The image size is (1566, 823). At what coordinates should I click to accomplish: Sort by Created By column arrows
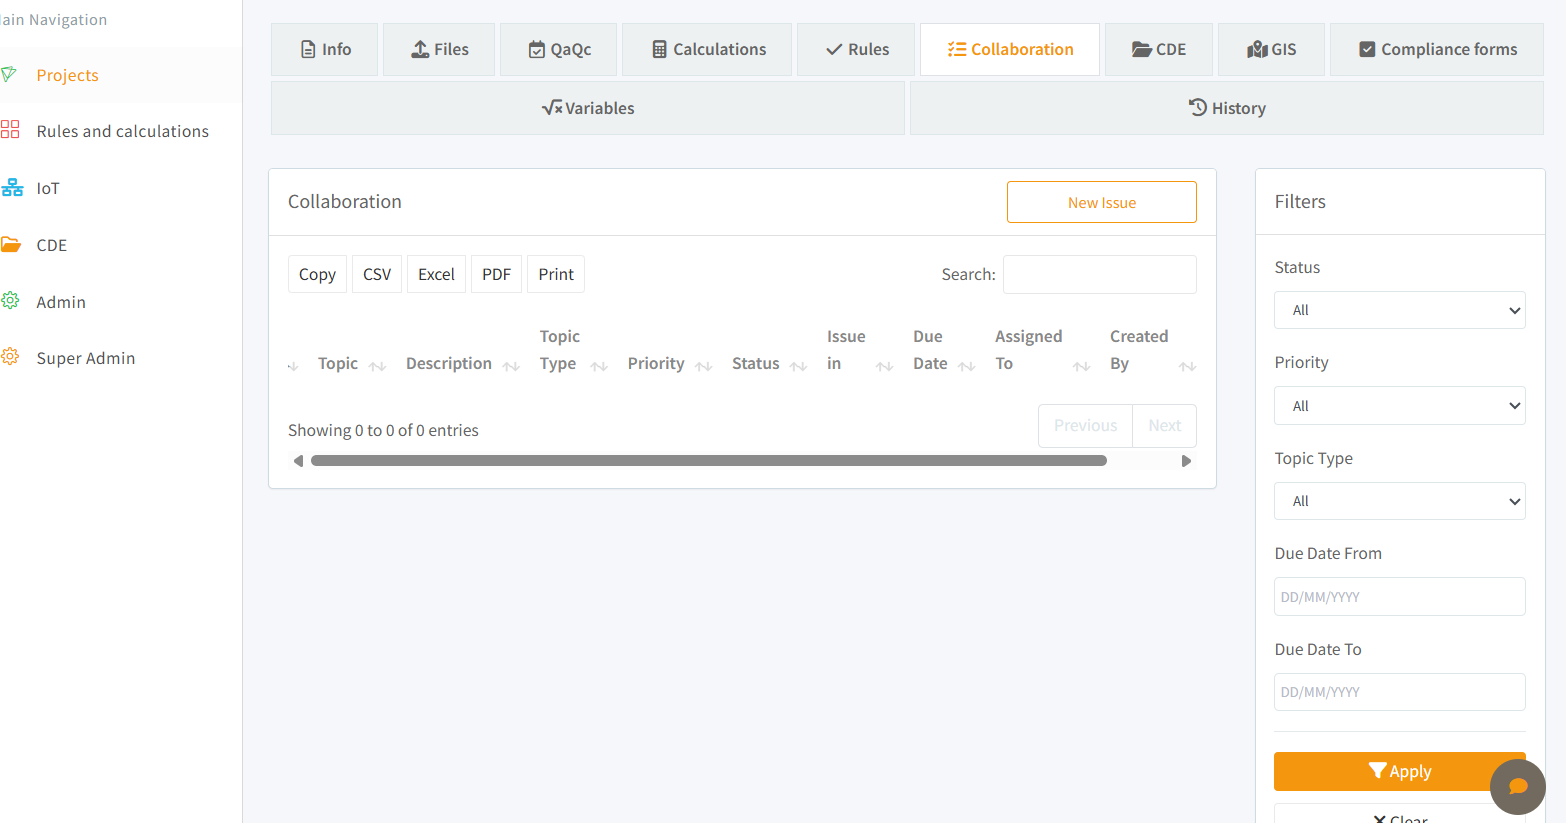click(x=1187, y=366)
